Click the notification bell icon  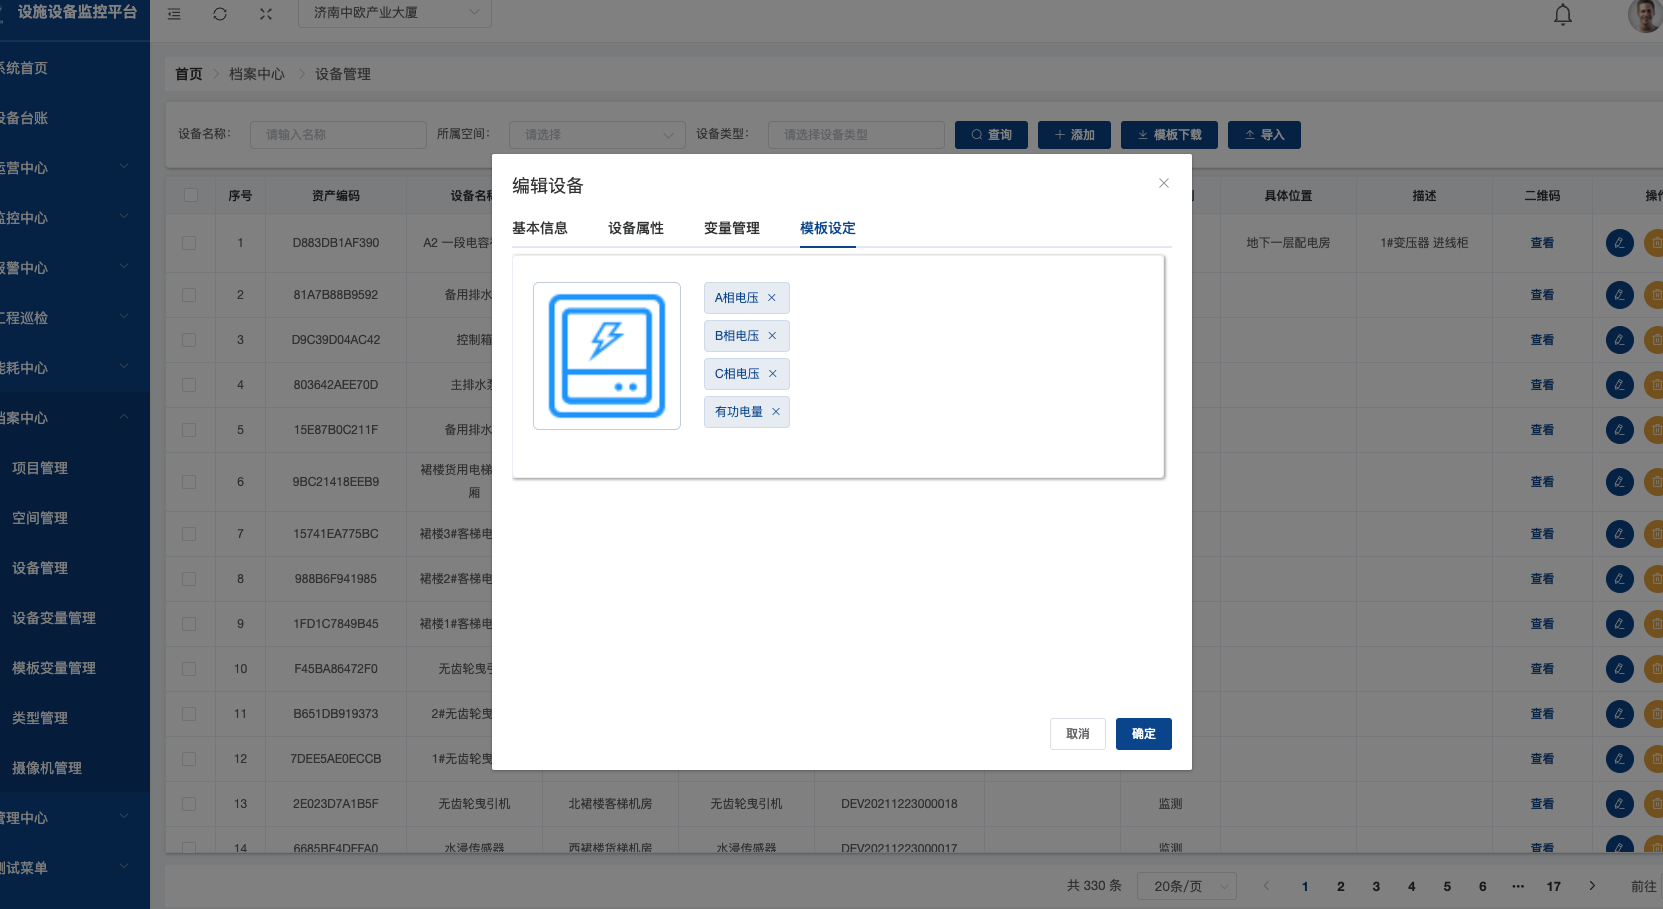click(1562, 14)
